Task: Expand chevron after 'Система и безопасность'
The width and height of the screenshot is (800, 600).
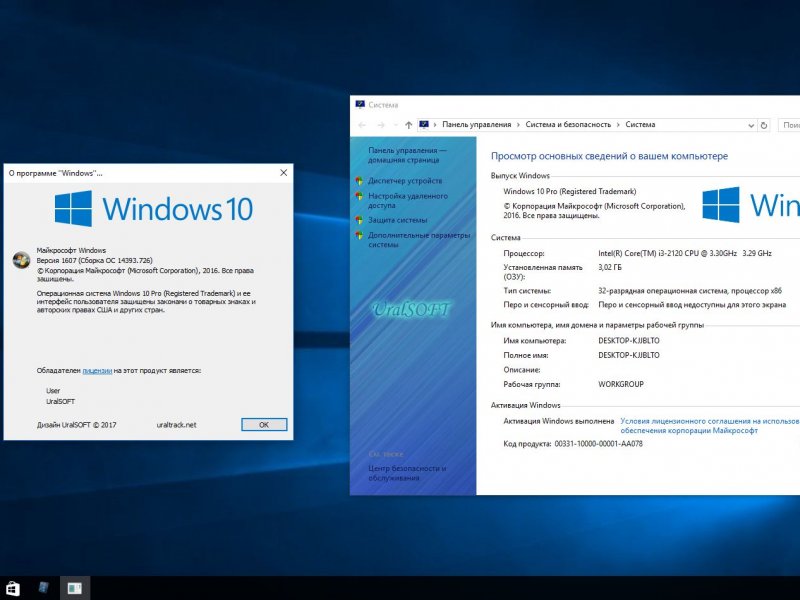Action: (x=618, y=125)
